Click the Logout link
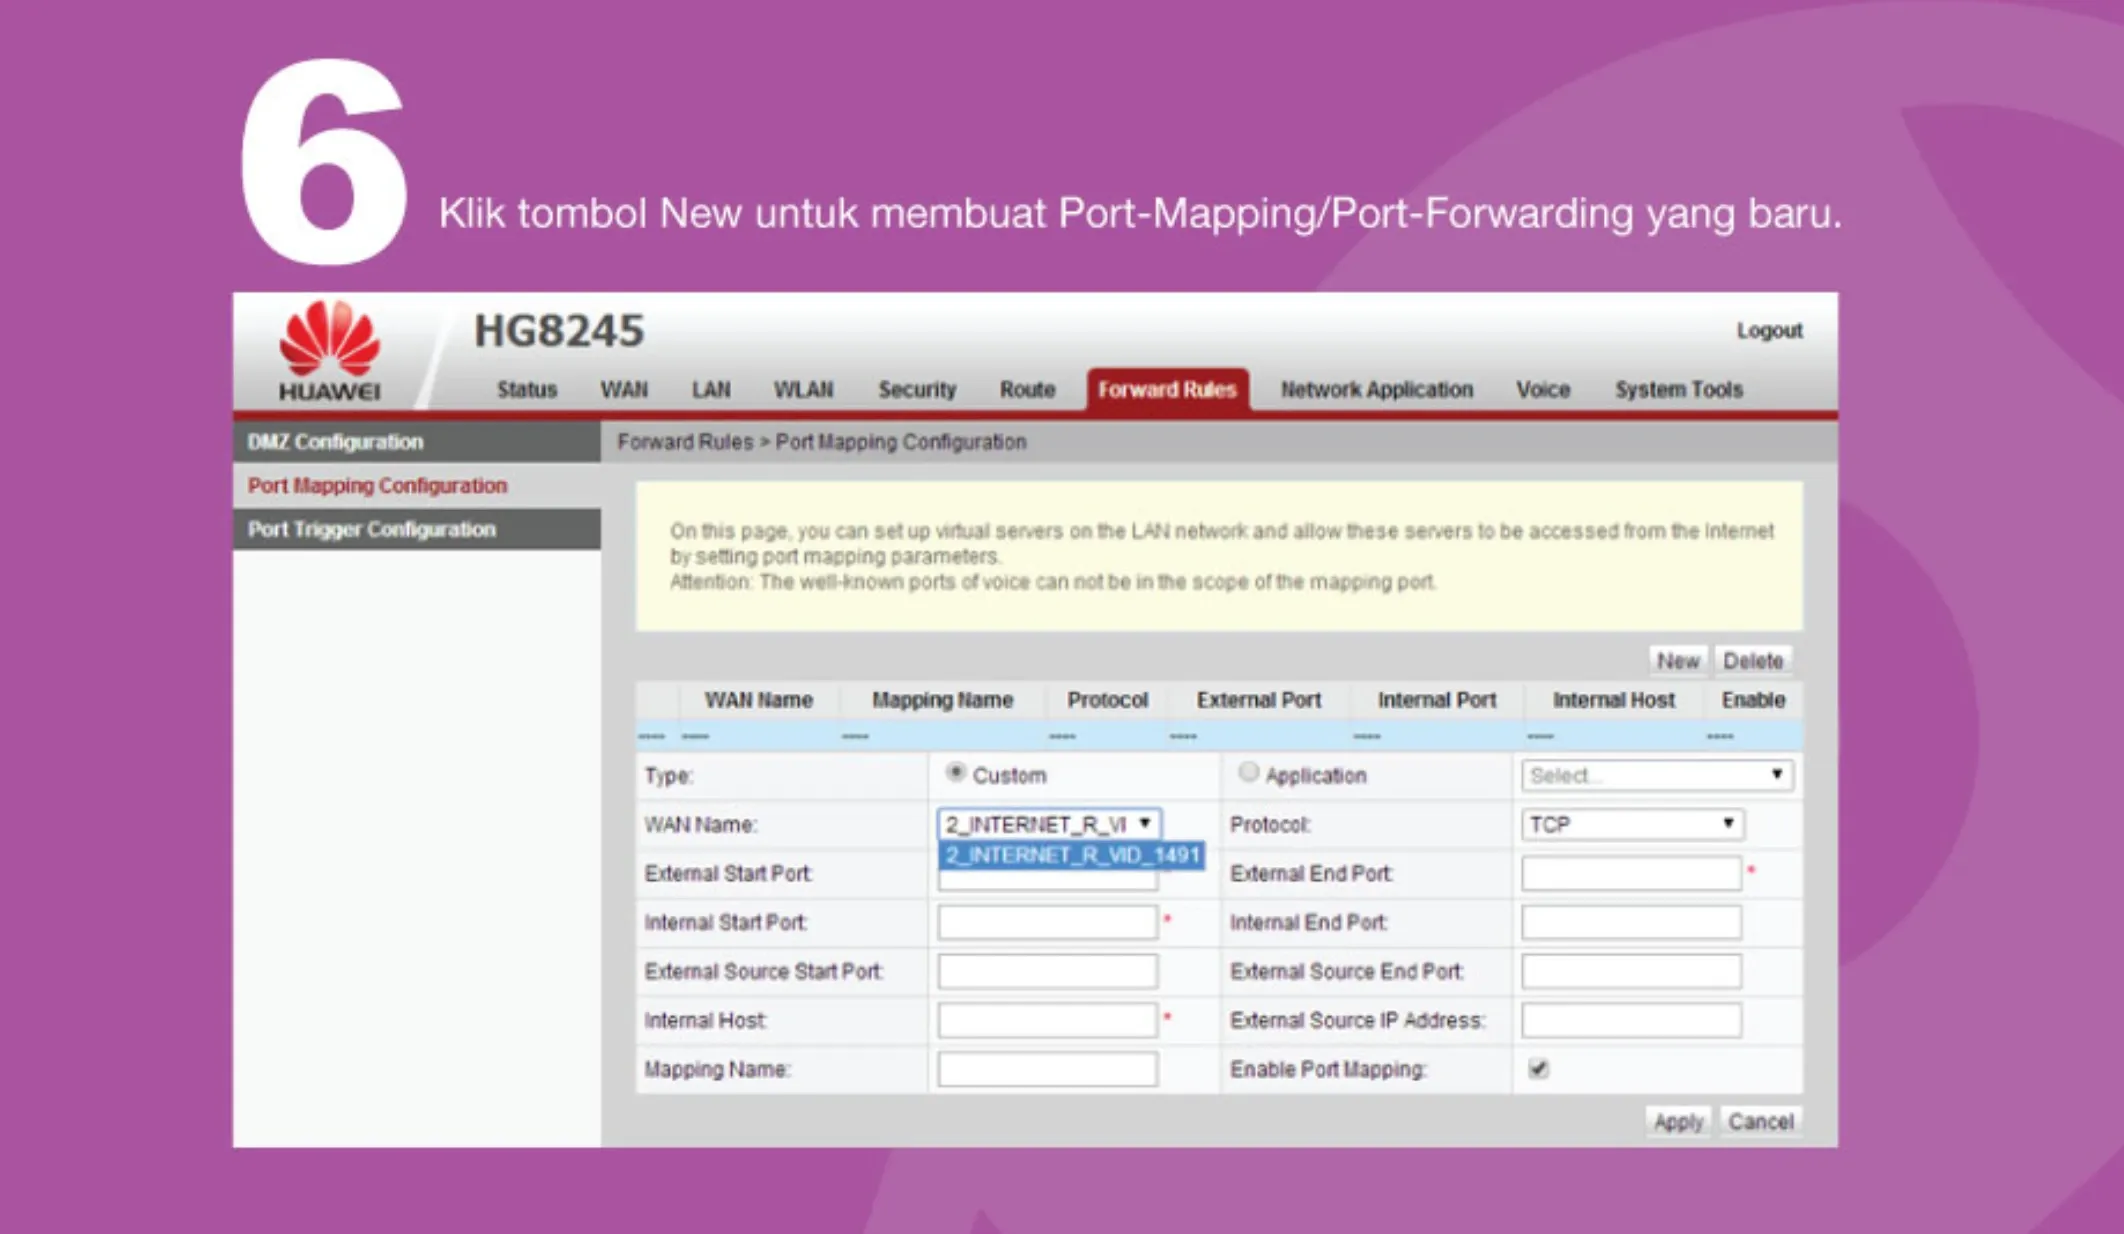This screenshot has height=1234, width=2124. pos(1770,331)
